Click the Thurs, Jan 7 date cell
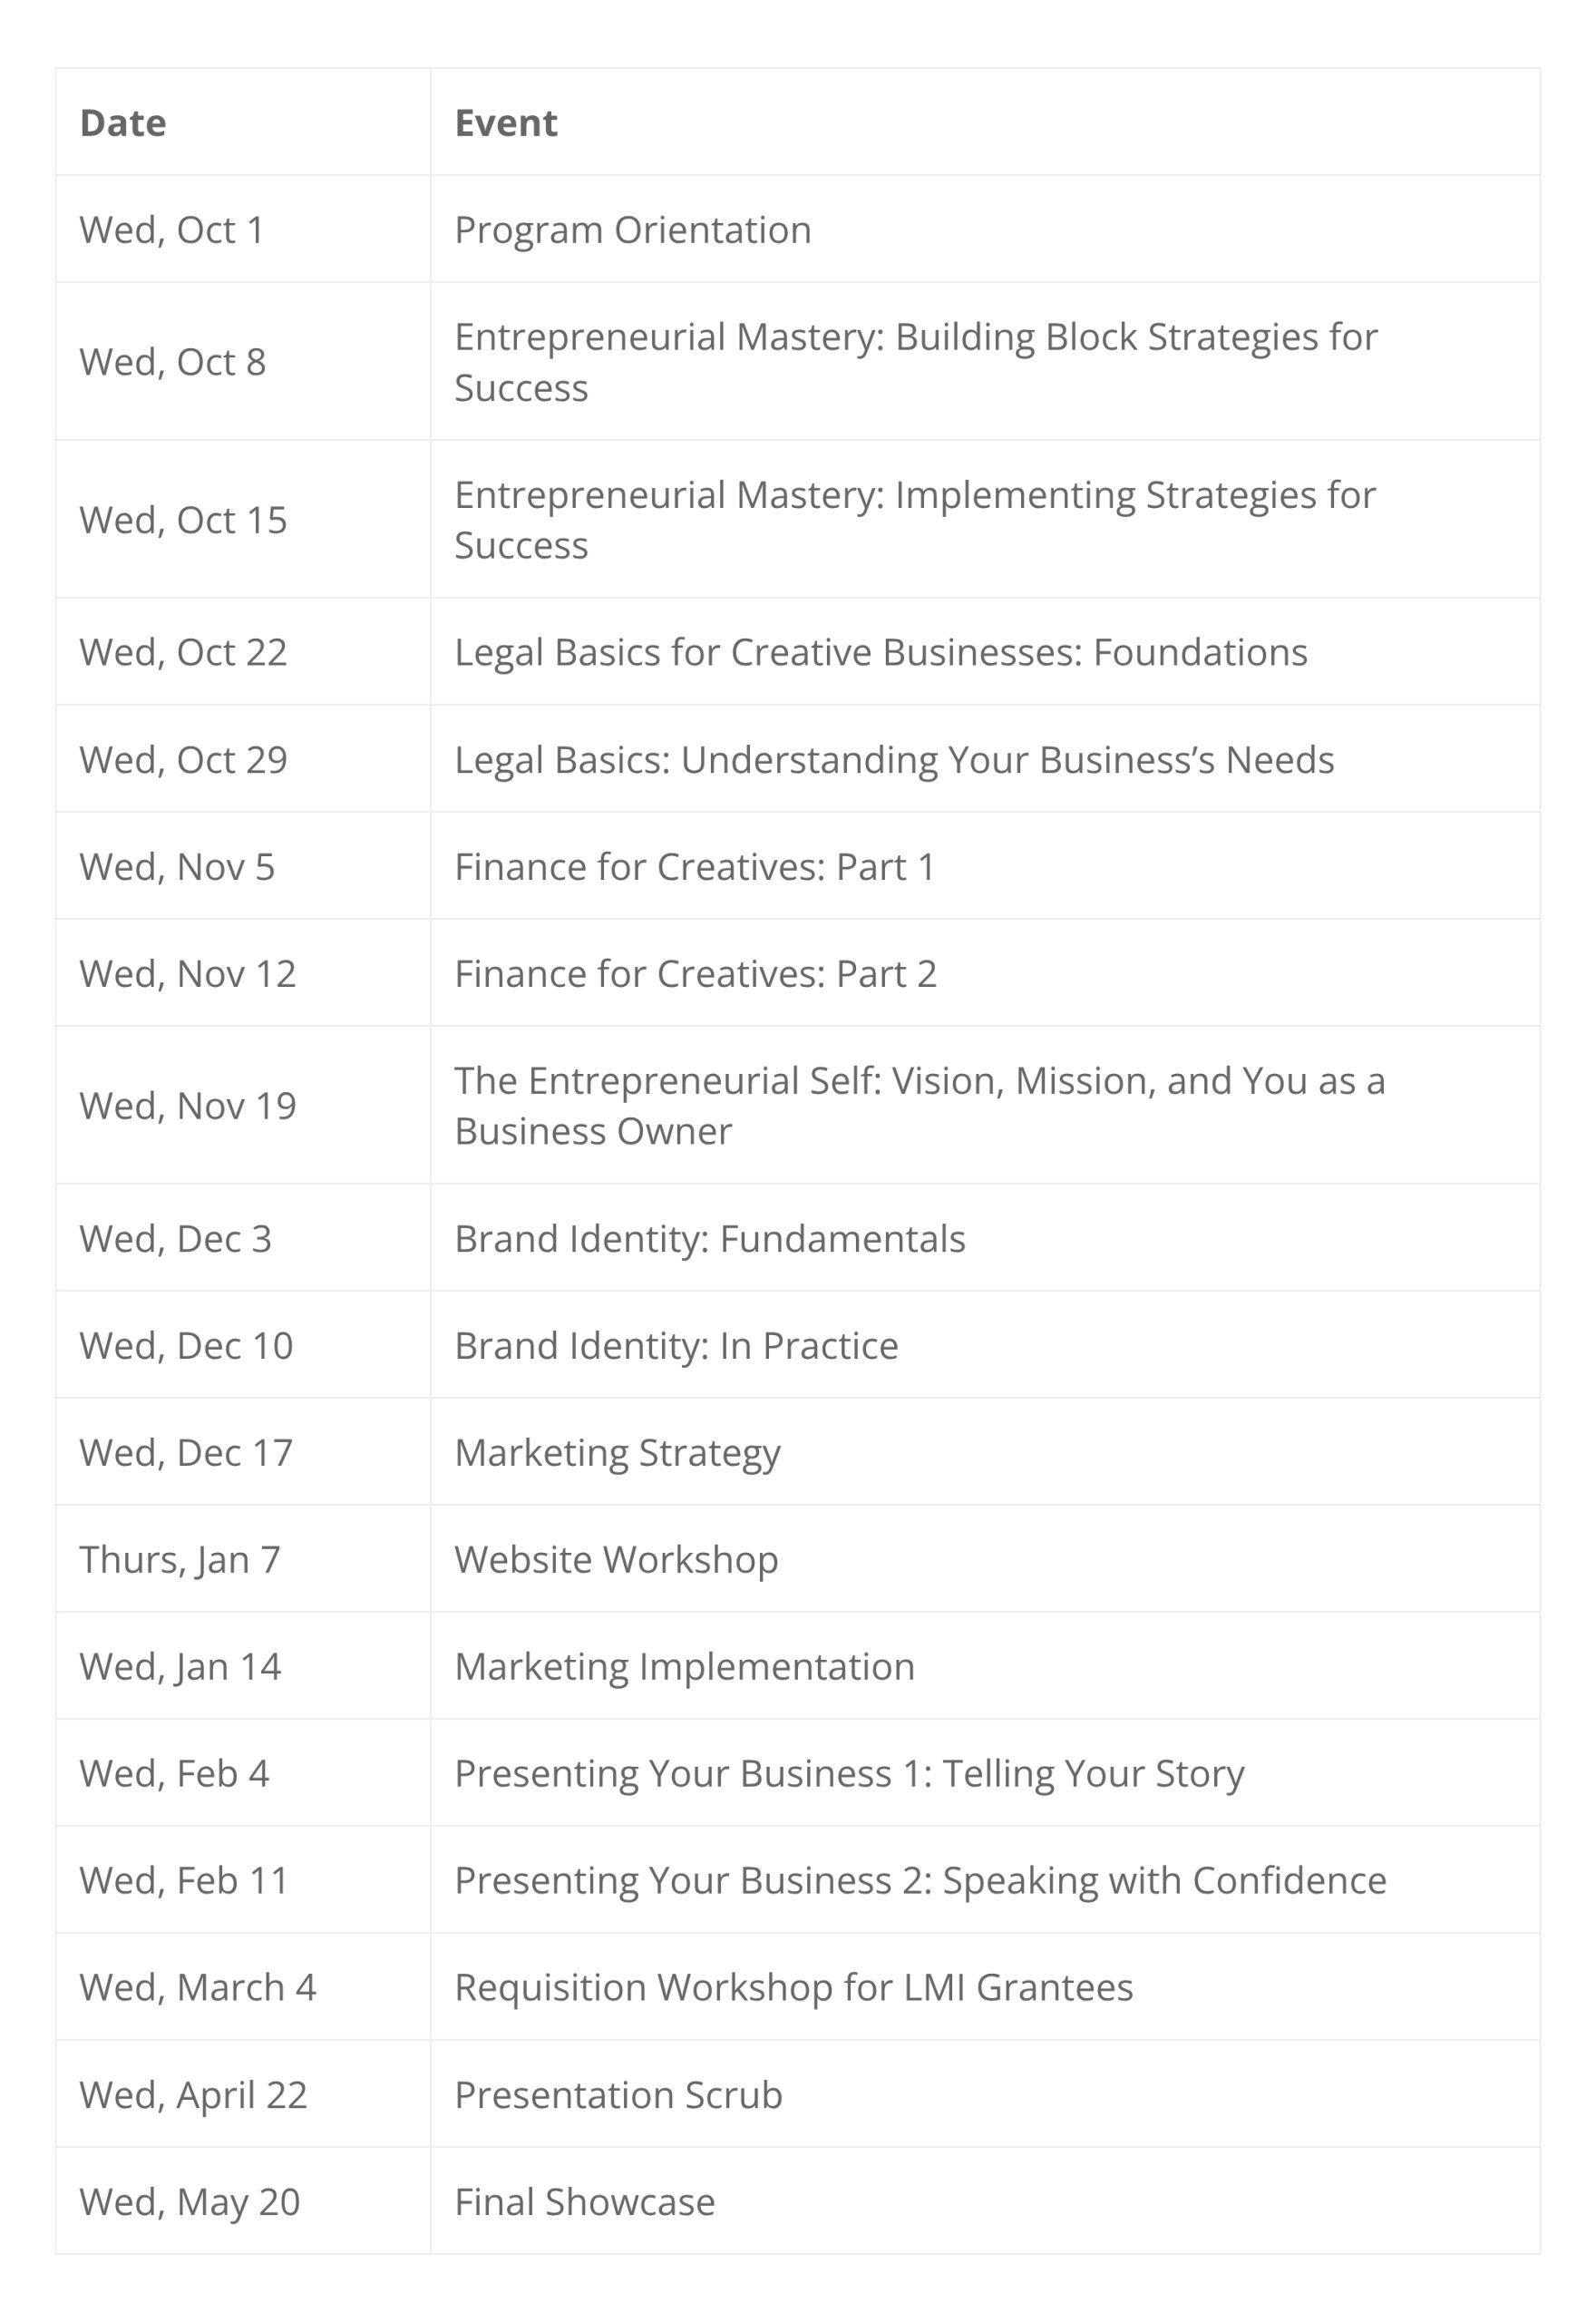This screenshot has height=2322, width=1596. tap(180, 1560)
